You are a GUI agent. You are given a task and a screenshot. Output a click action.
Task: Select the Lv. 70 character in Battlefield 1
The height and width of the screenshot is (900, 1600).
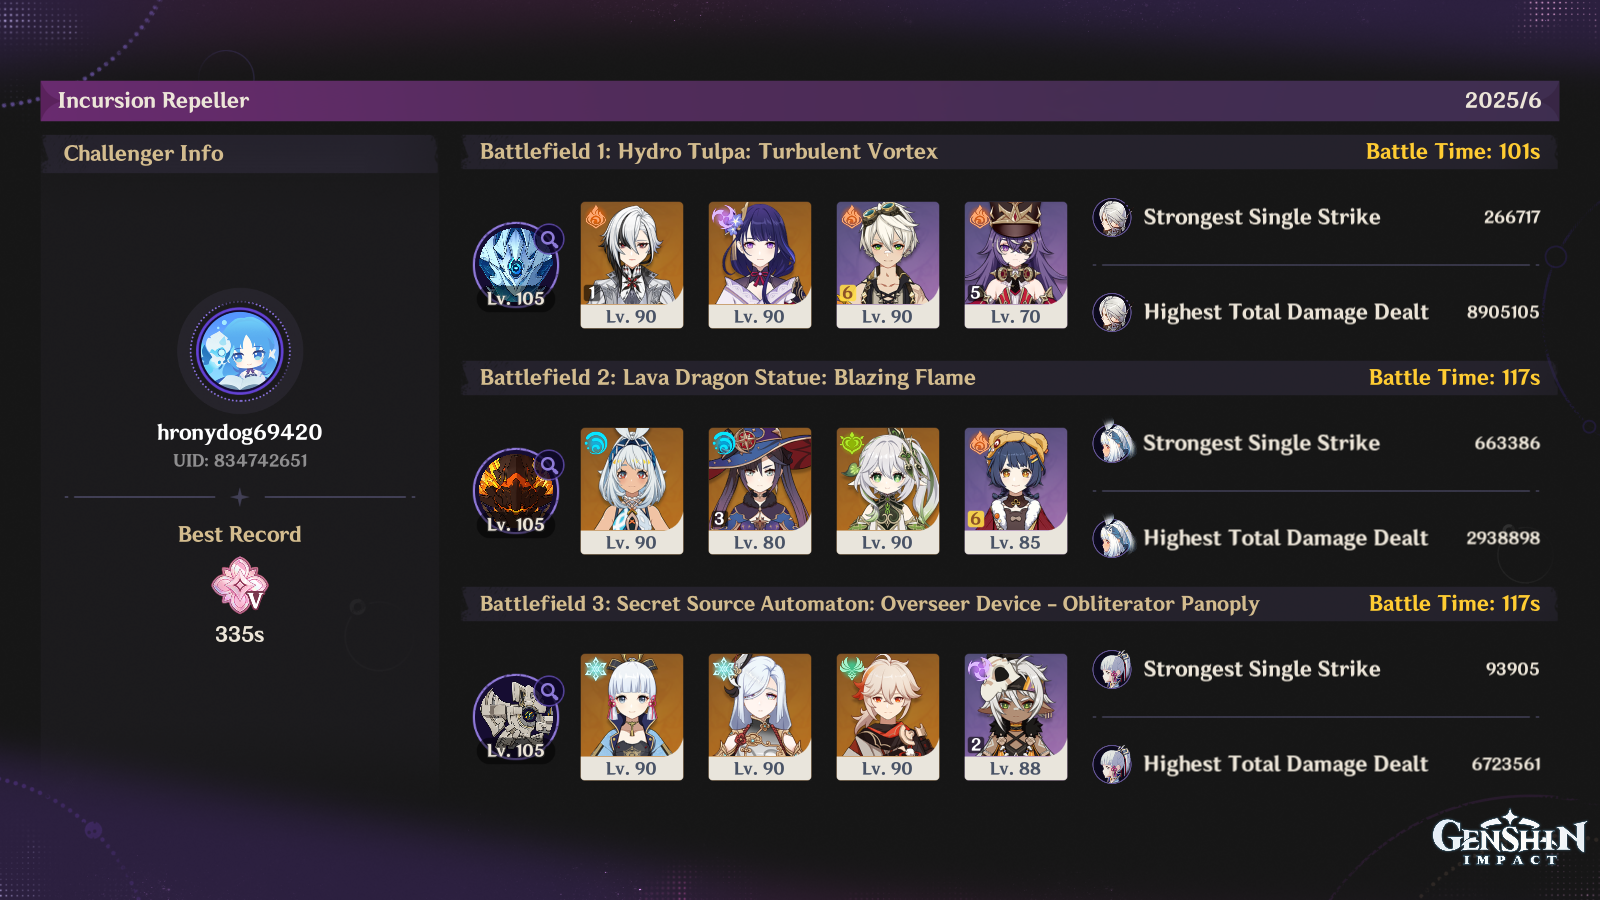tap(1016, 265)
